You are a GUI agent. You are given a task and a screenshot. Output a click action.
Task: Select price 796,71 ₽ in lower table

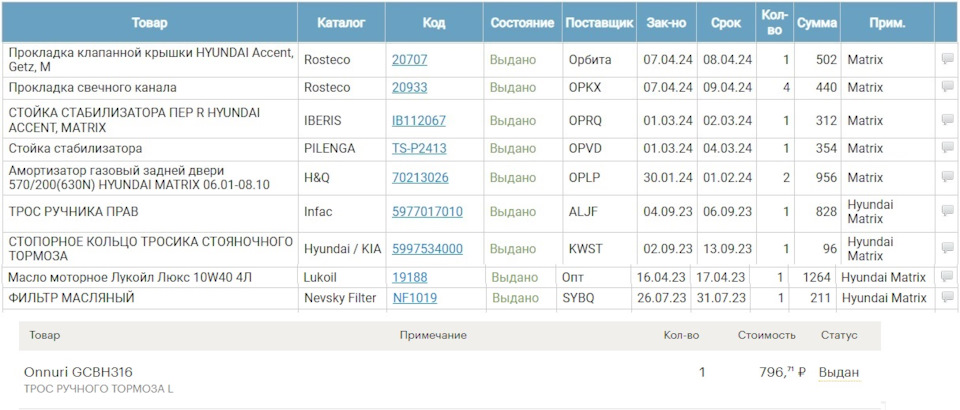(782, 371)
